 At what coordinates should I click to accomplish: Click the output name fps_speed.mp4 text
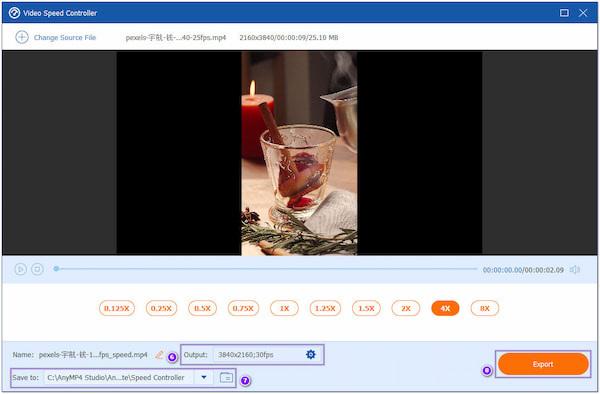[93, 355]
